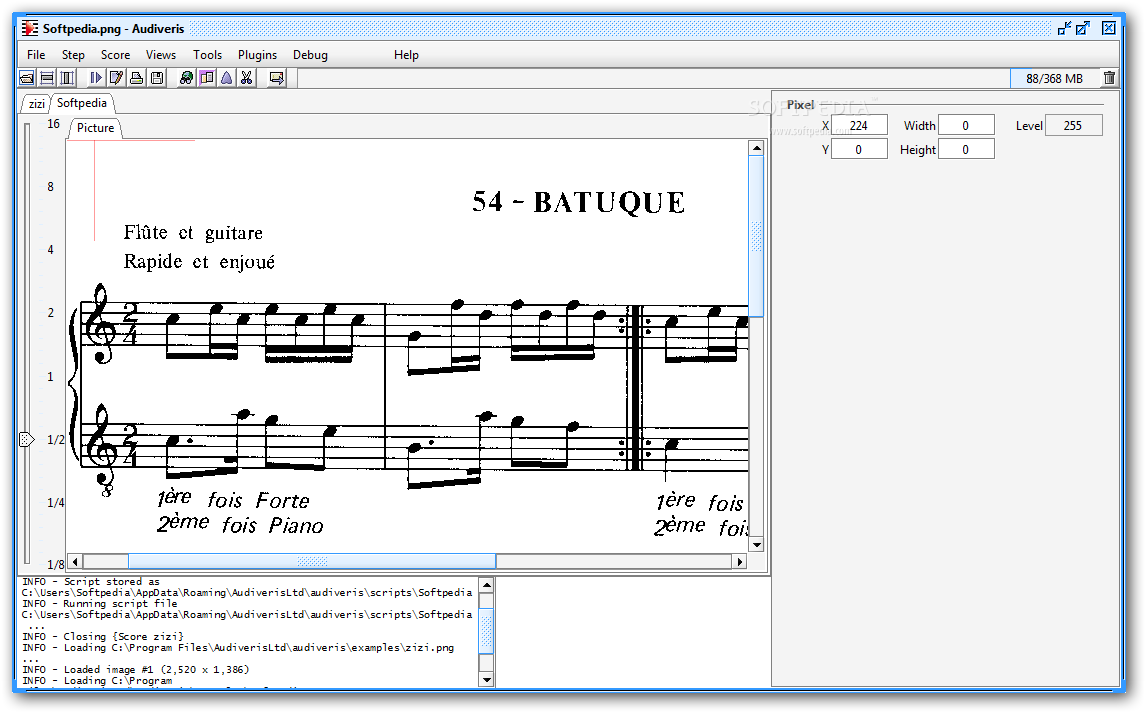Print the score with the printer icon

pyautogui.click(x=136, y=77)
